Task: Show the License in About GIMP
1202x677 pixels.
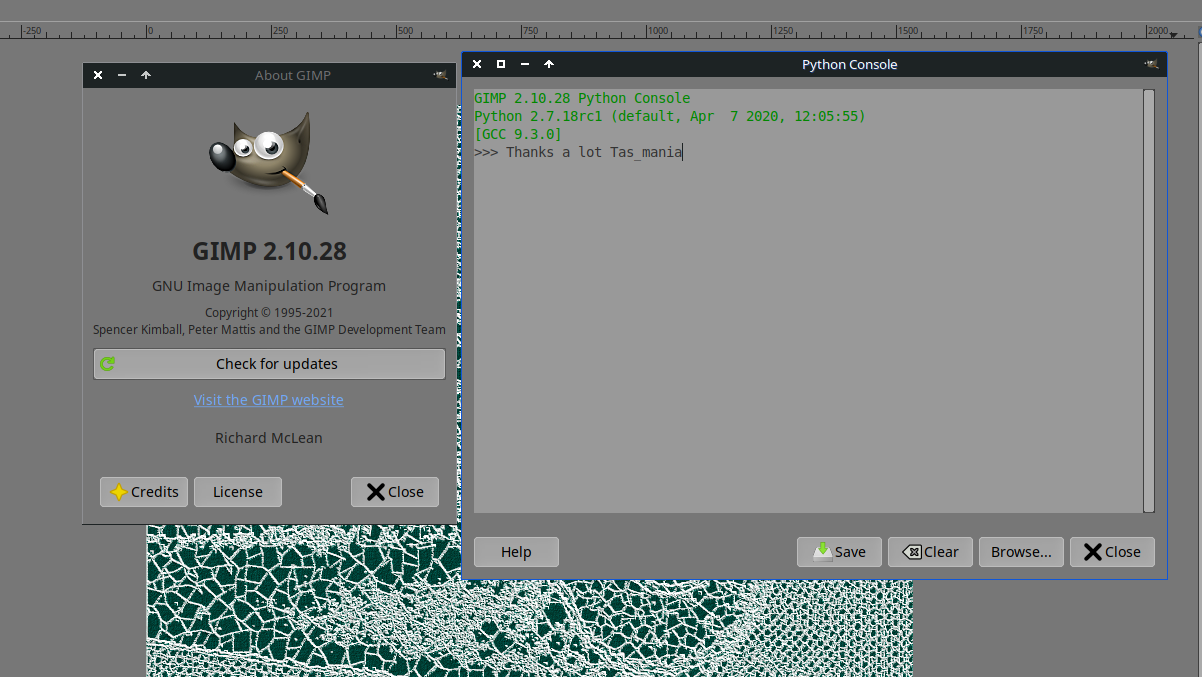Action: [238, 492]
